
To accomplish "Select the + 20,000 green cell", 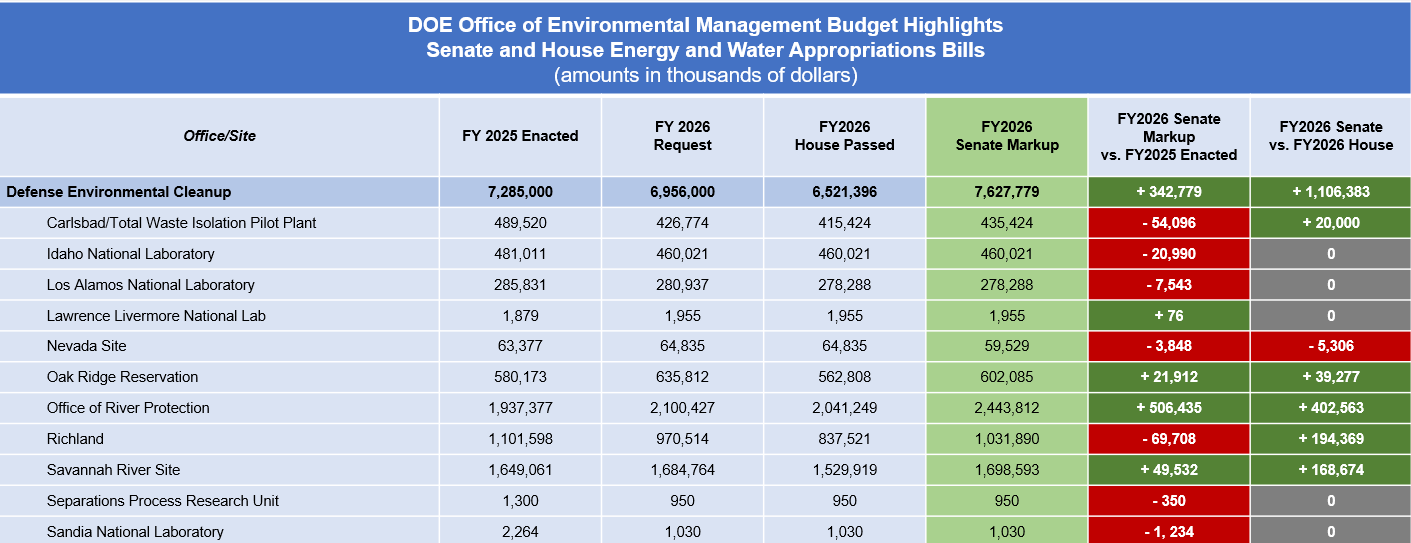I will (1331, 223).
